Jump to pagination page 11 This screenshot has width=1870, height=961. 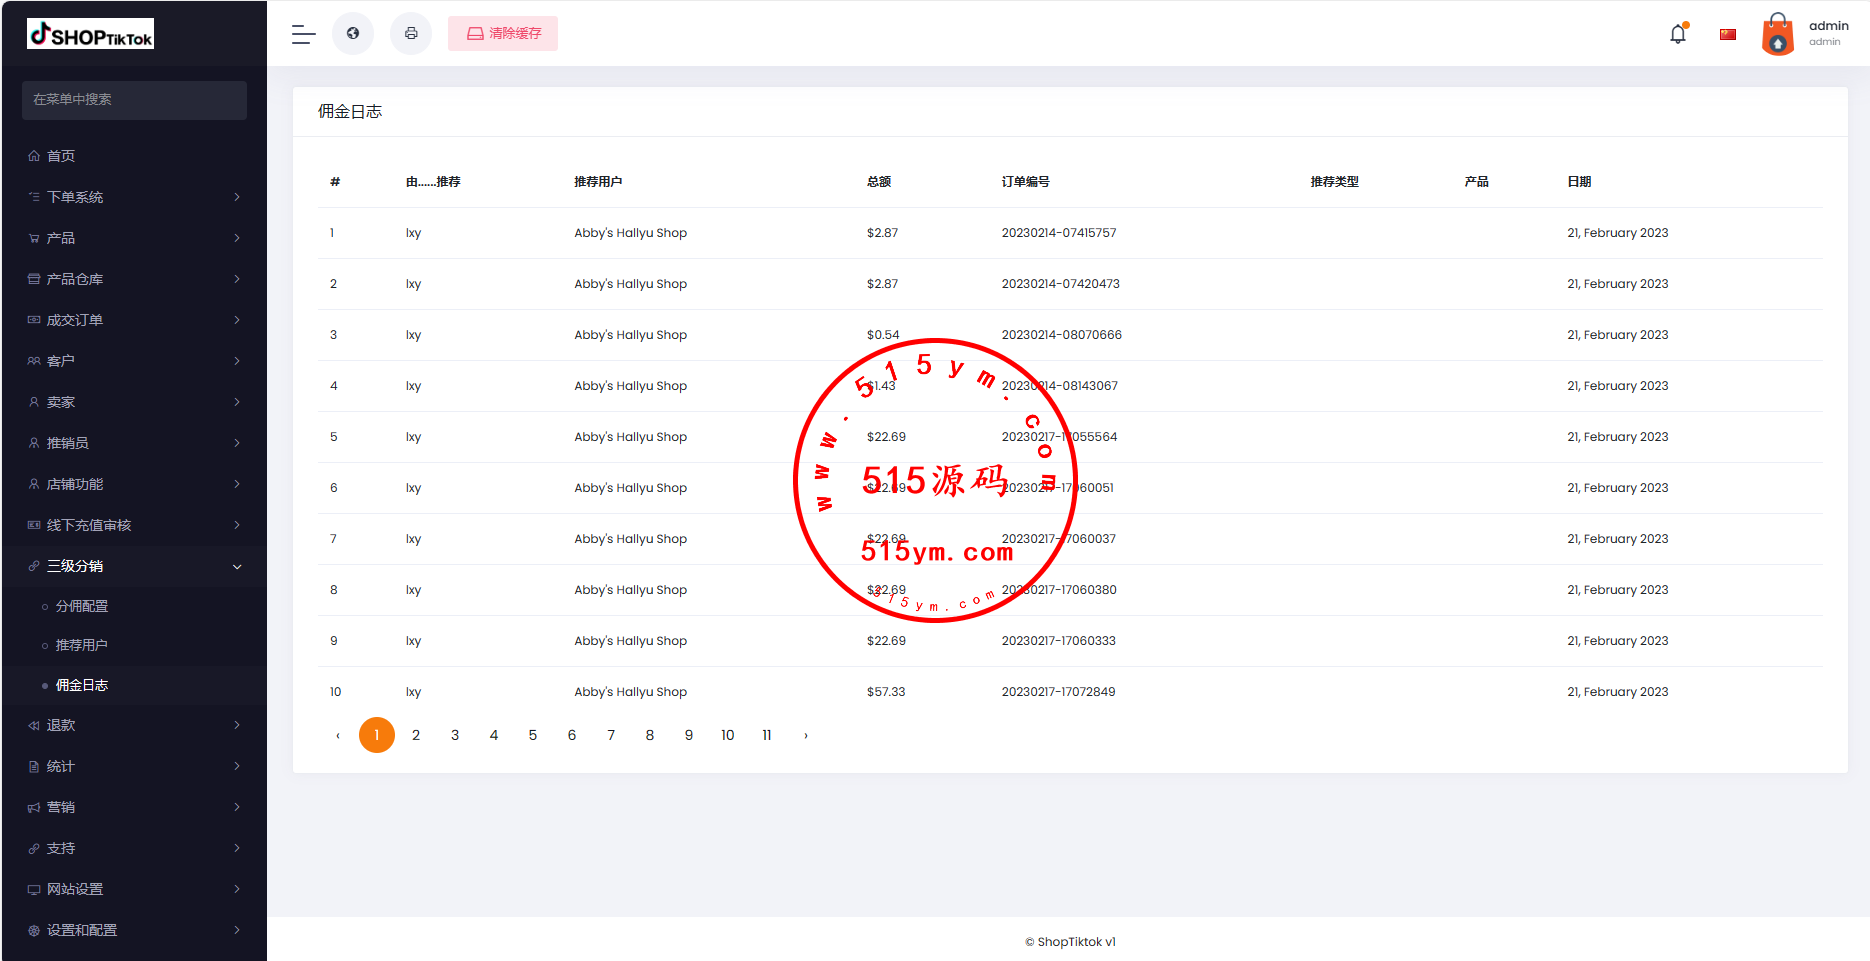(767, 735)
